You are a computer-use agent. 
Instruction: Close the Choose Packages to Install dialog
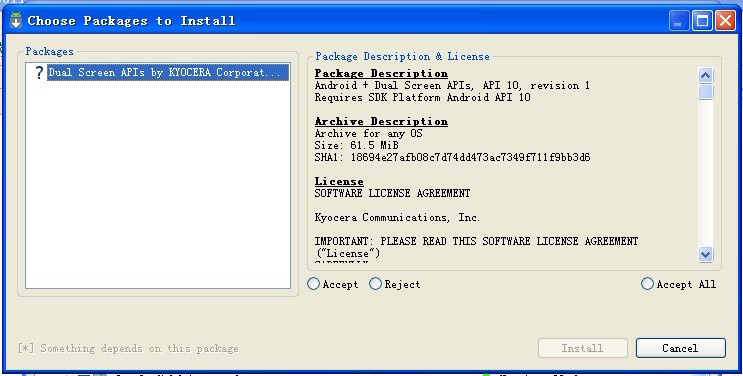pos(725,21)
